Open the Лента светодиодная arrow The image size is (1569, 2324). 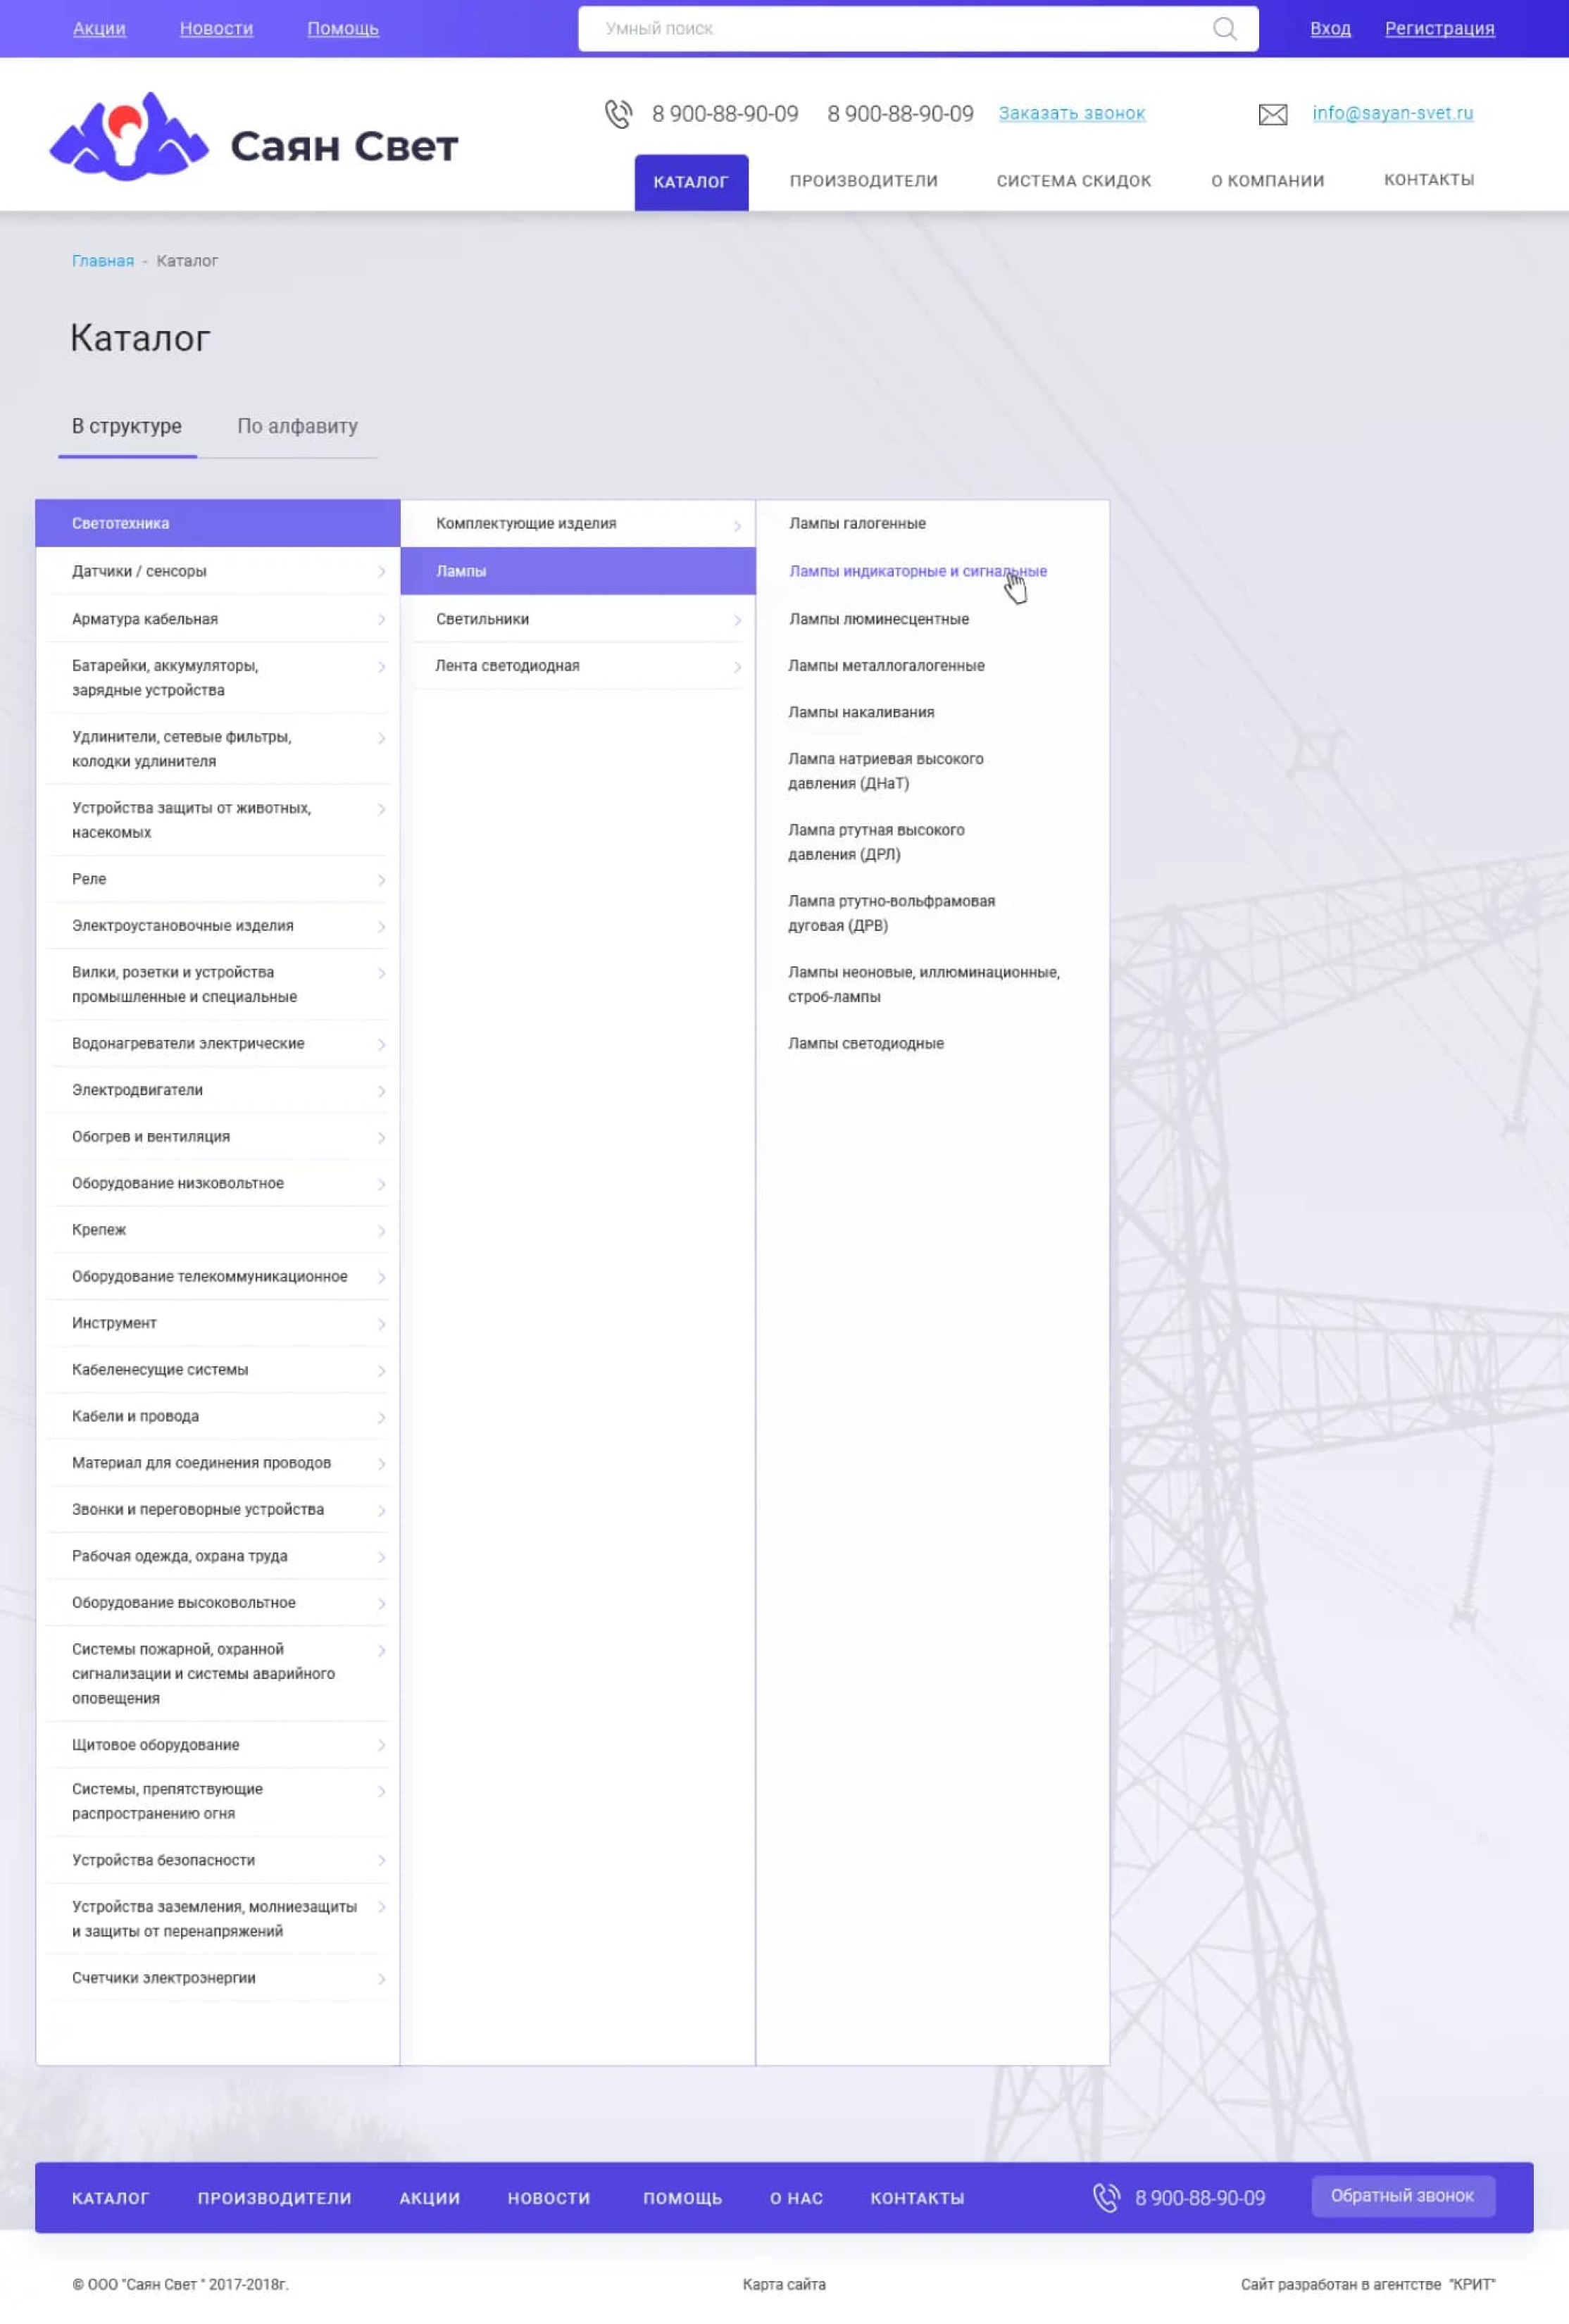pos(737,667)
